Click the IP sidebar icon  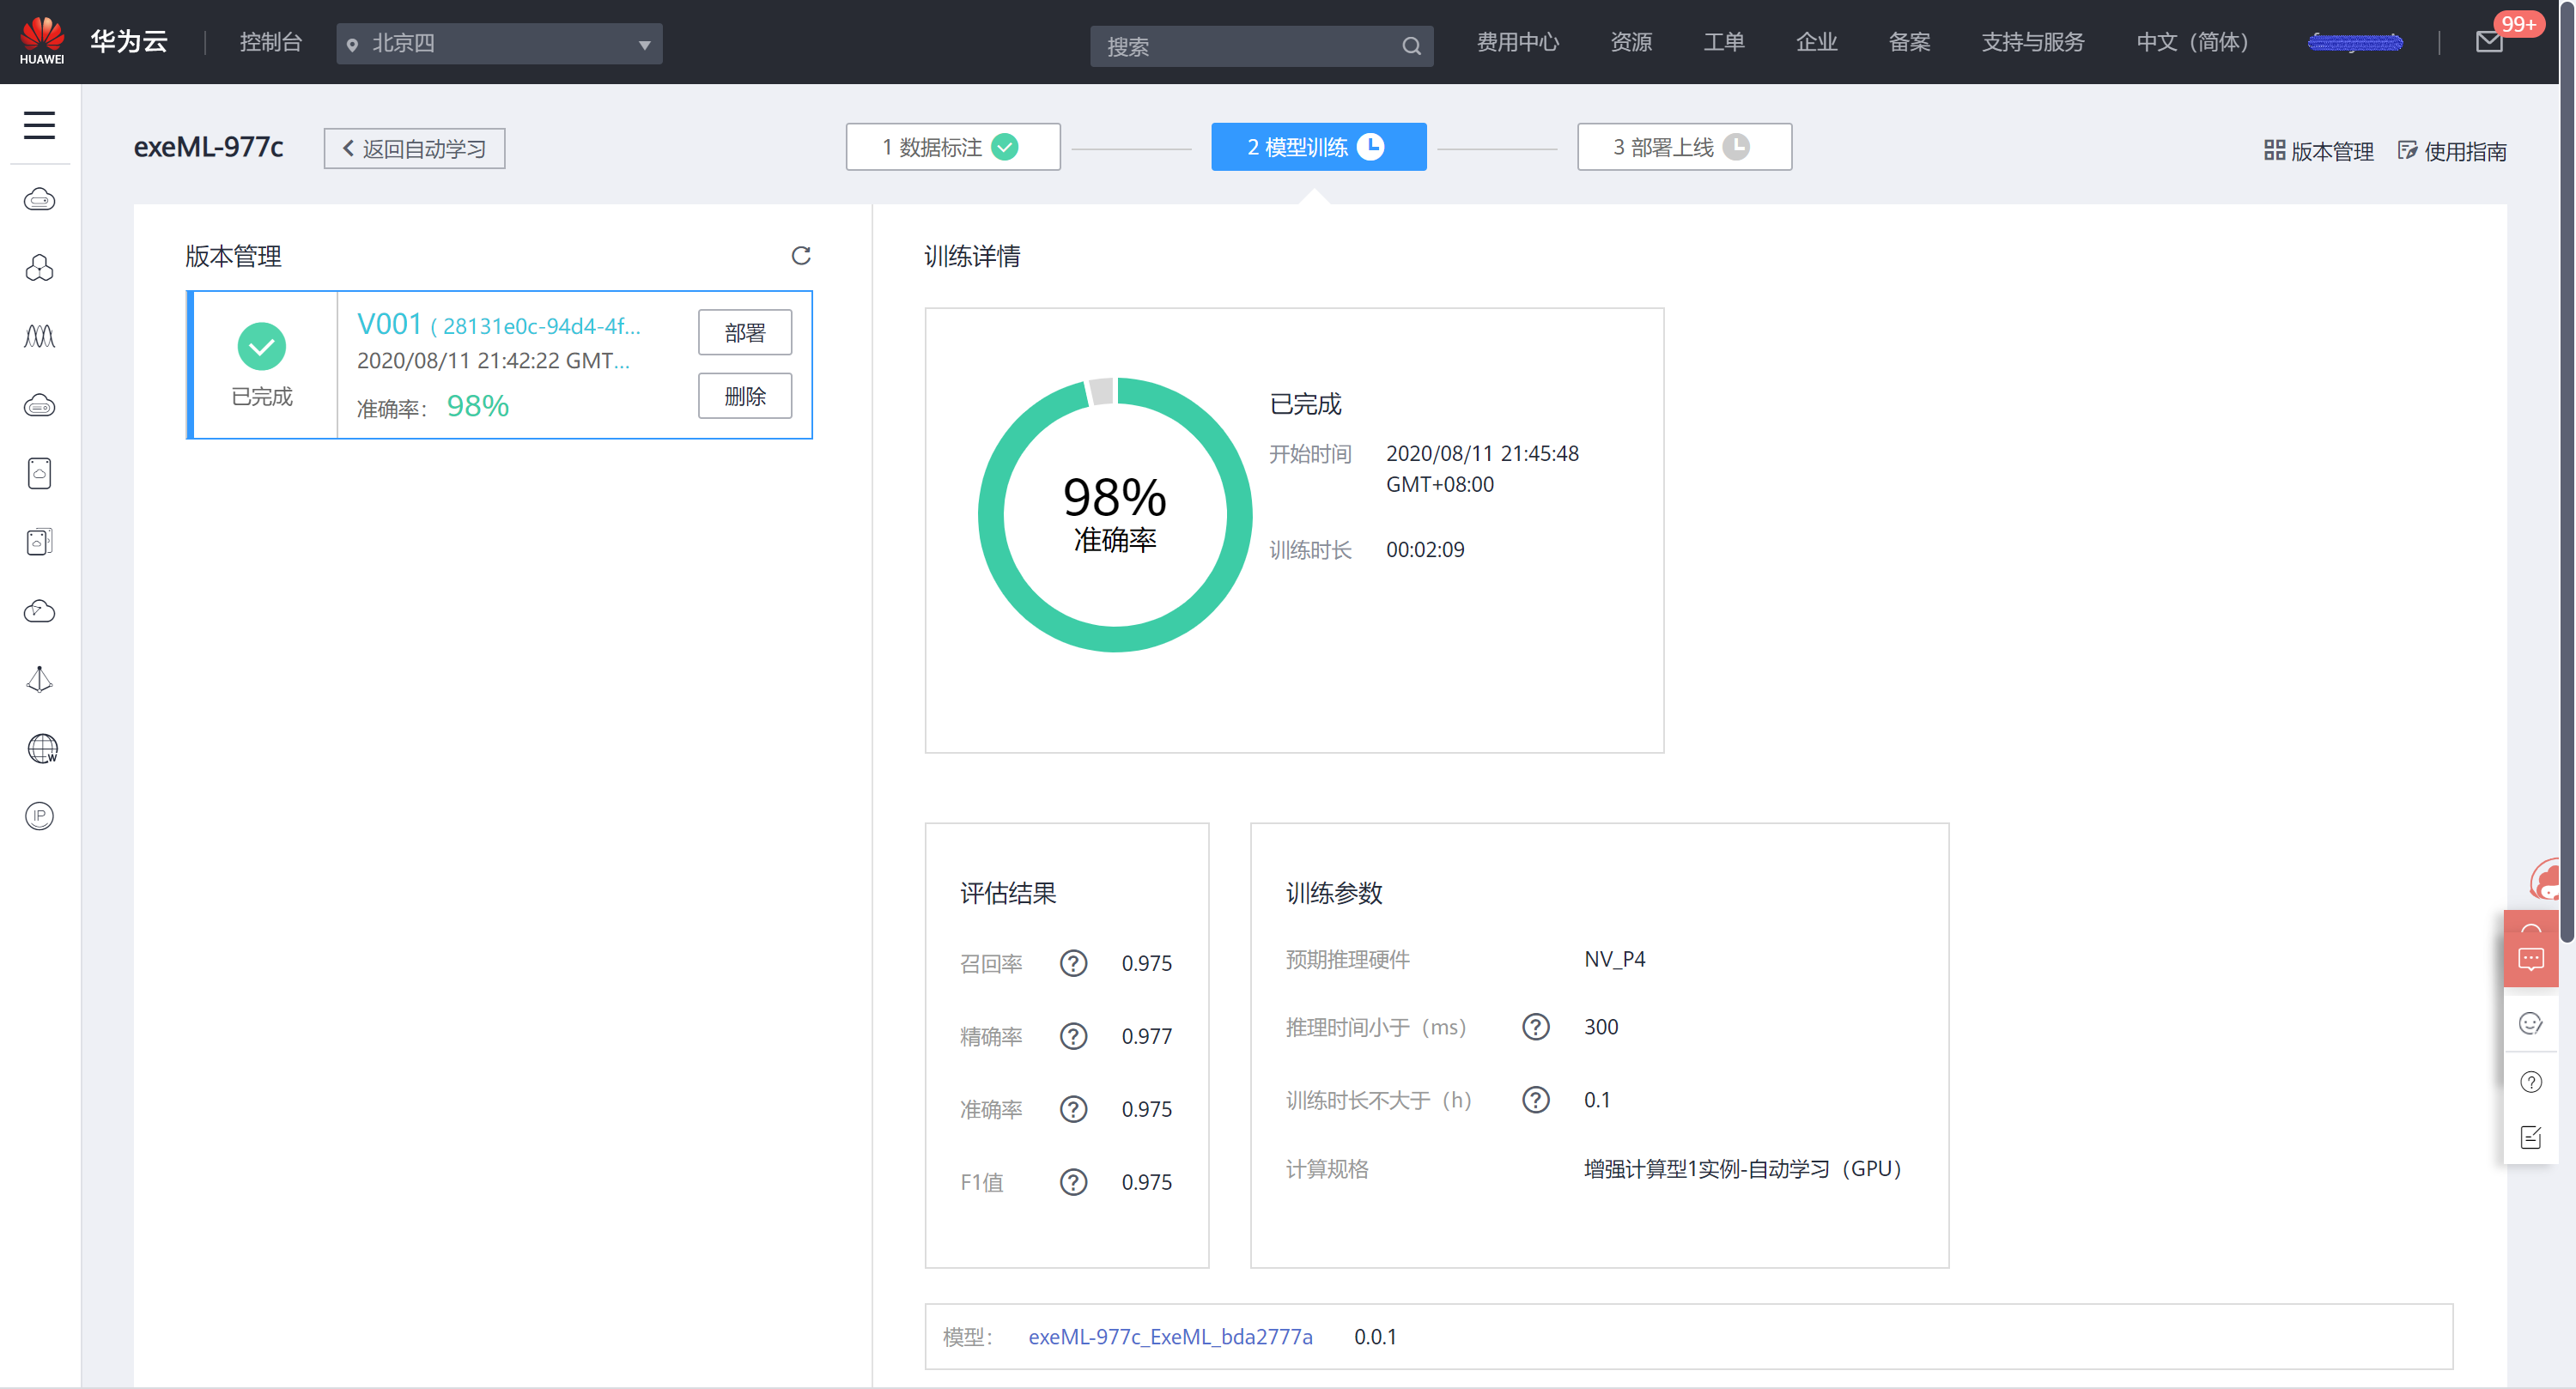point(39,816)
